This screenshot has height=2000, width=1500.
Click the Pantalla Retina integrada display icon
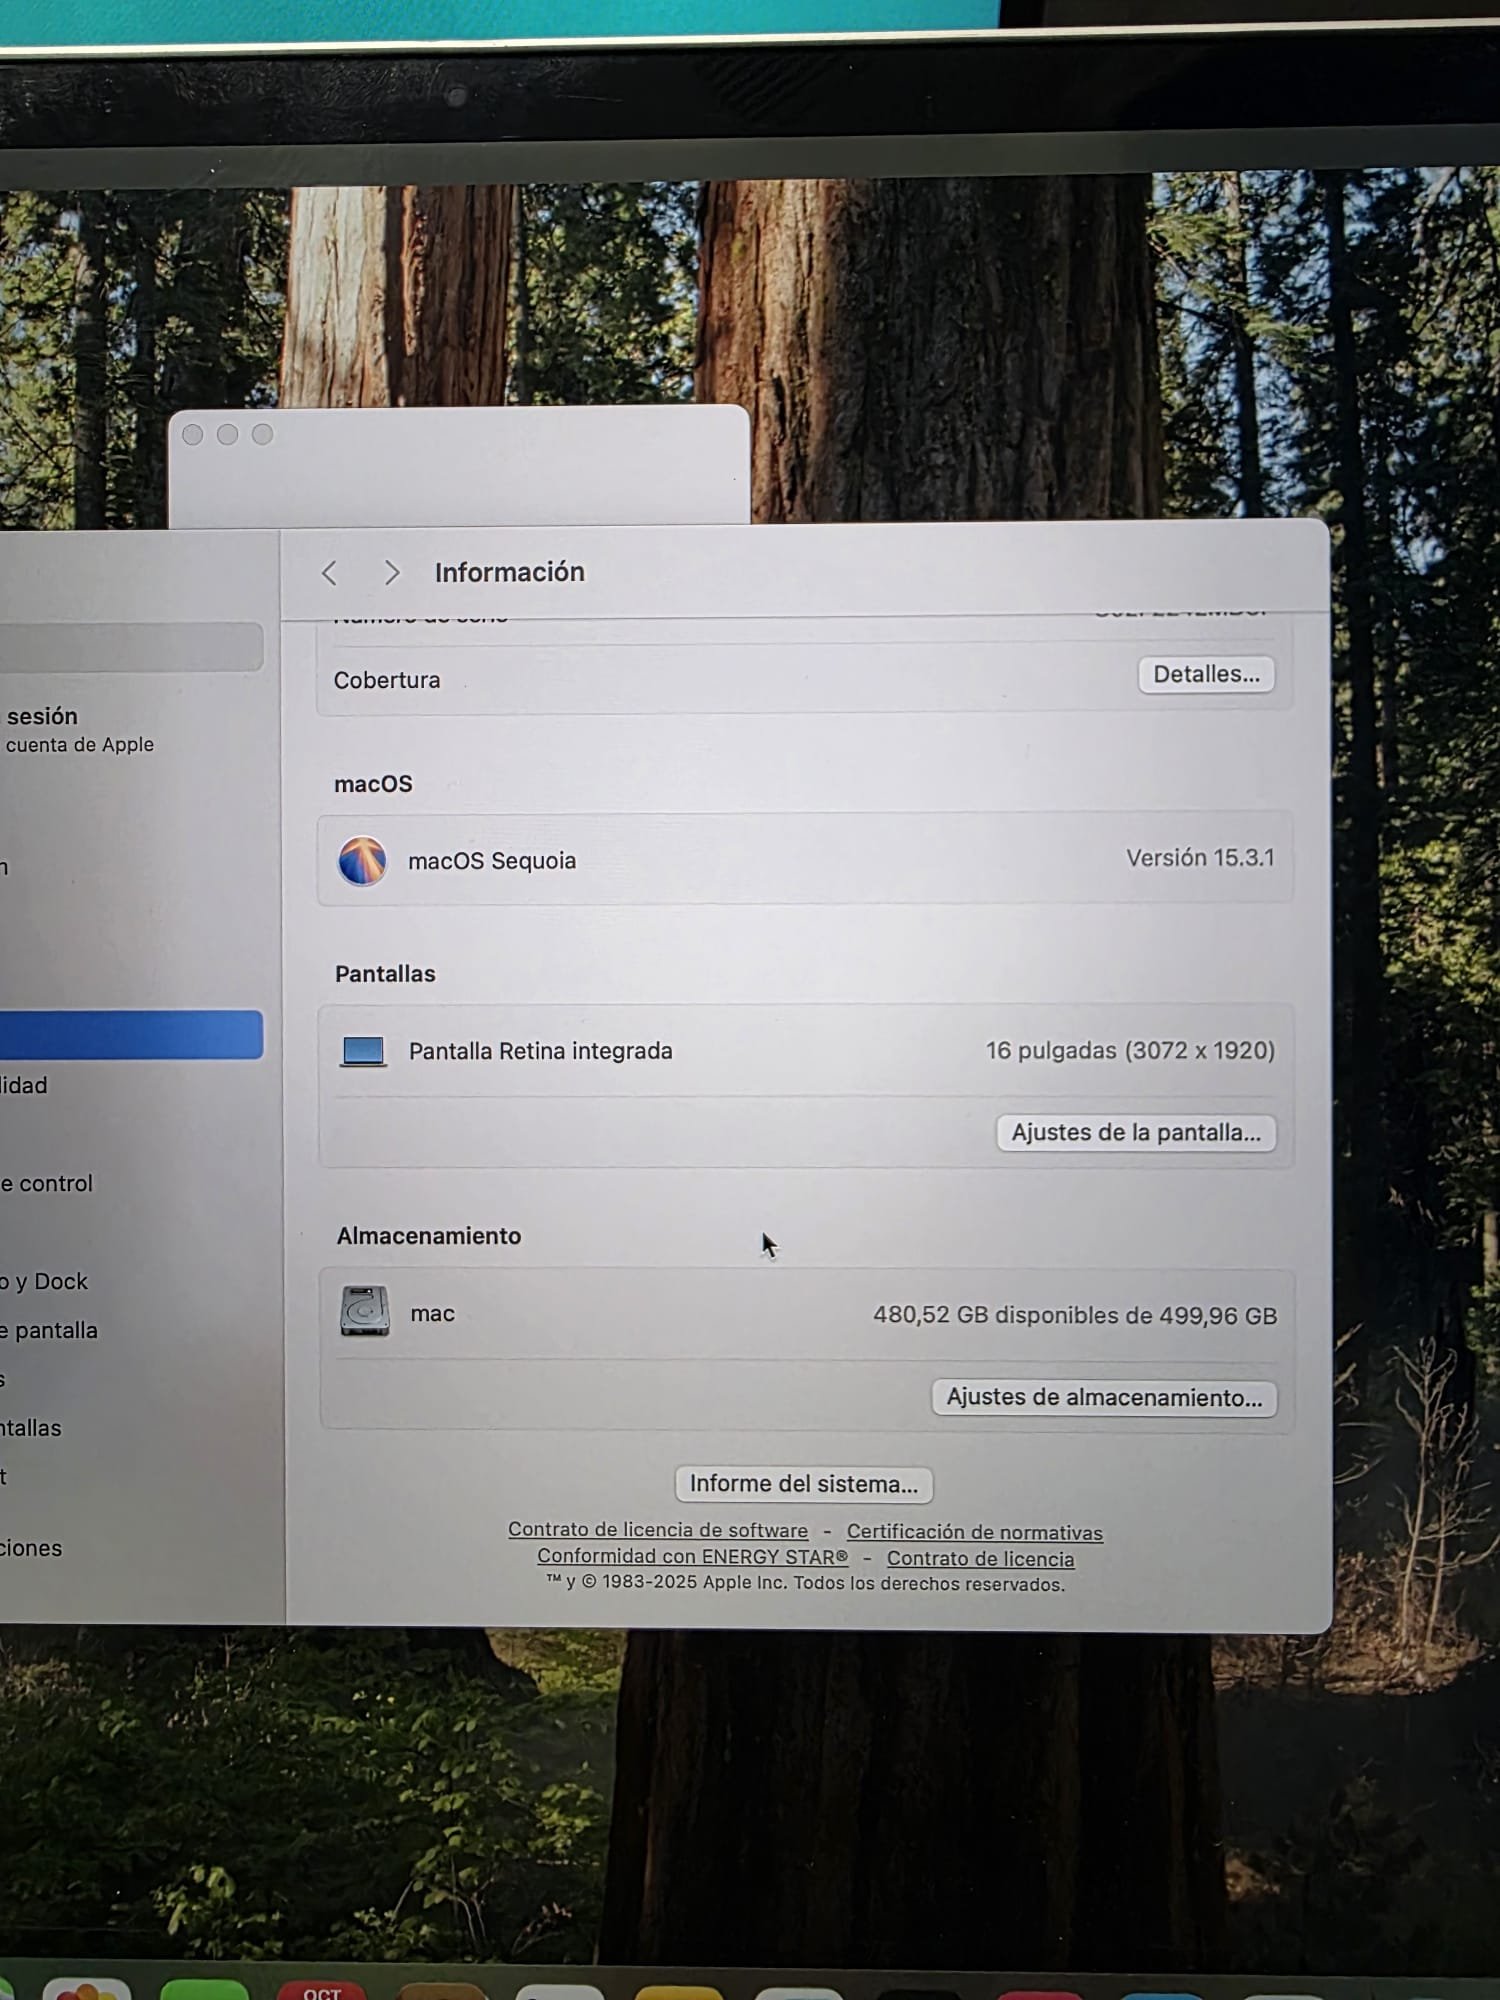point(363,1051)
